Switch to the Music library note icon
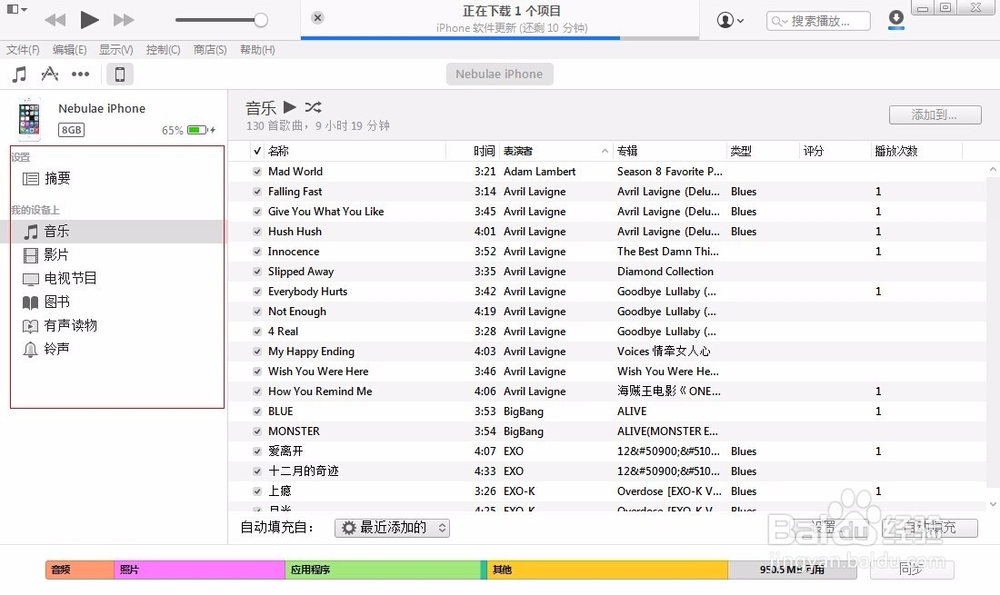Viewport: 1000px width, 595px height. 20,75
